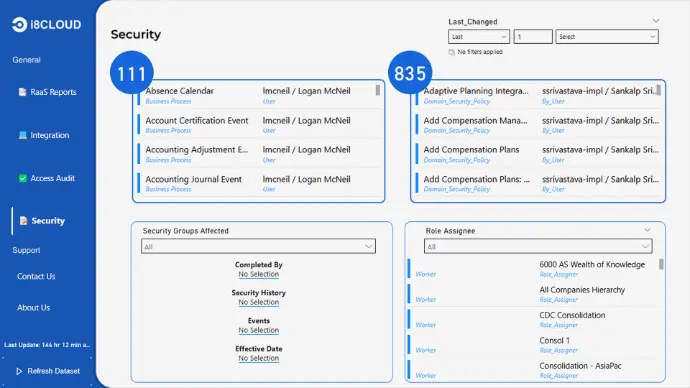Viewport: 690px width, 388px height.
Task: Select Add Compensation Mana... row
Action: pyautogui.click(x=538, y=124)
